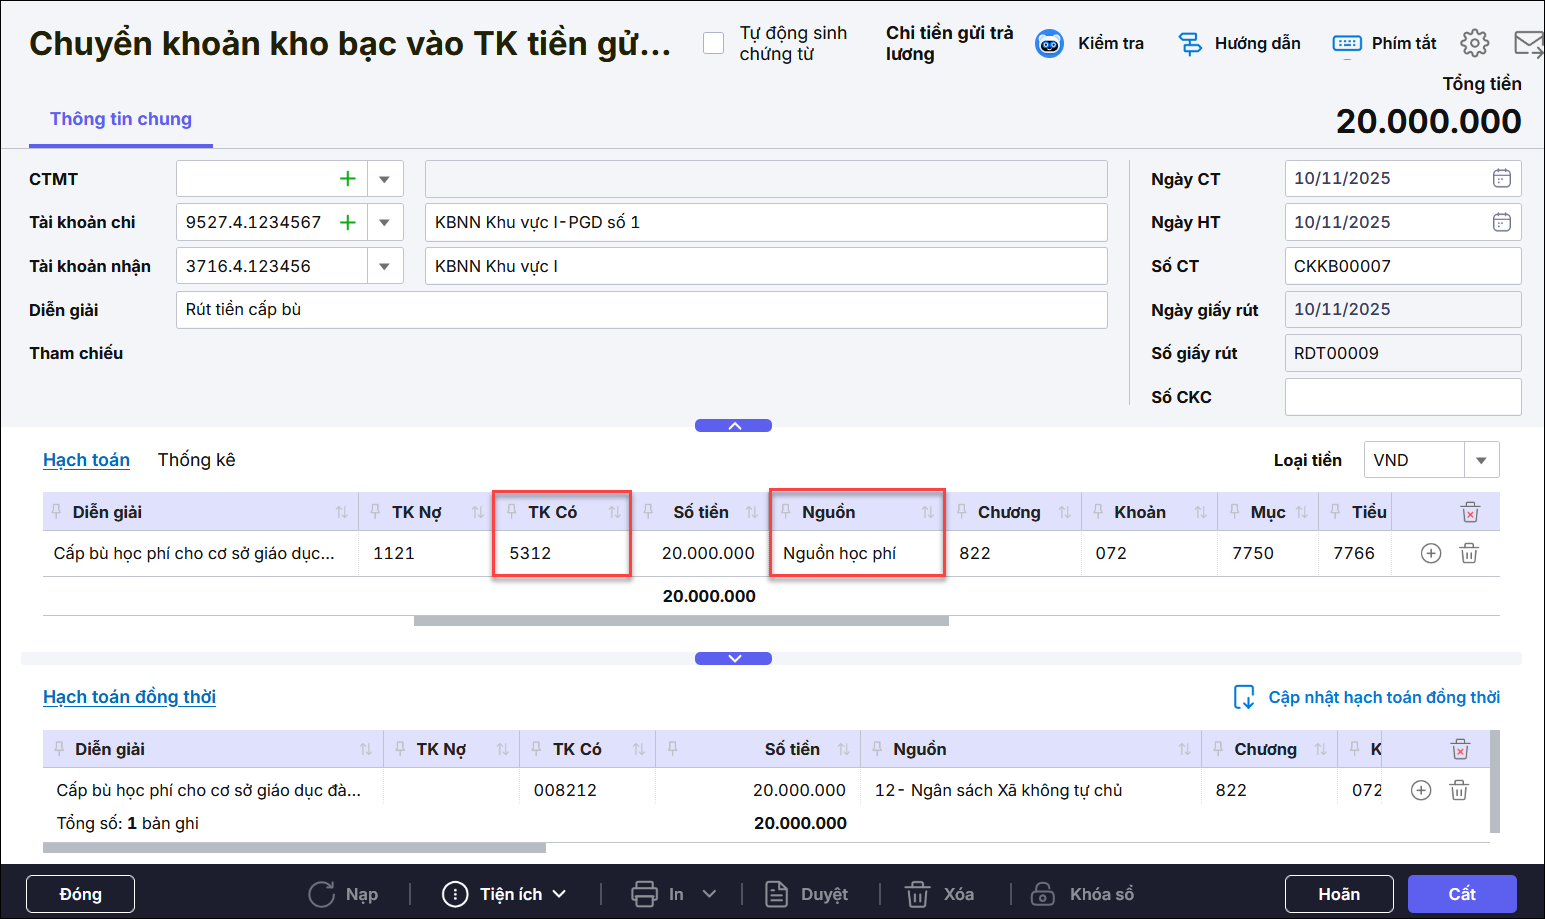Click the Hạch toán table horizontal scrollbar
1545x919 pixels.
pos(680,621)
